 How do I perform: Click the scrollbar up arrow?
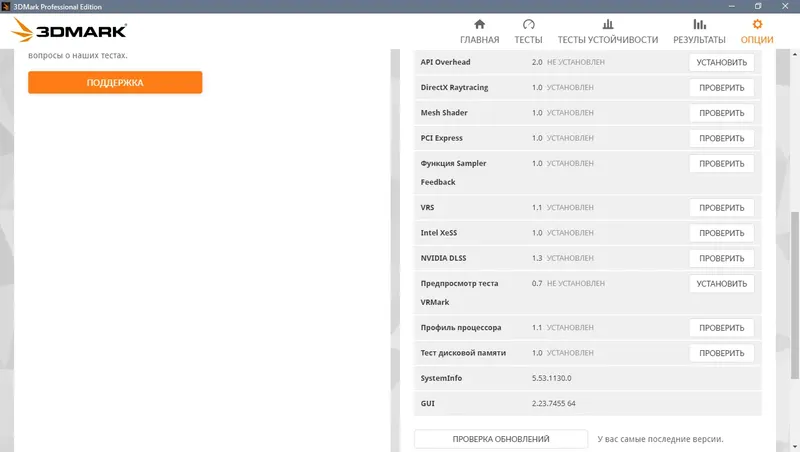(795, 54)
